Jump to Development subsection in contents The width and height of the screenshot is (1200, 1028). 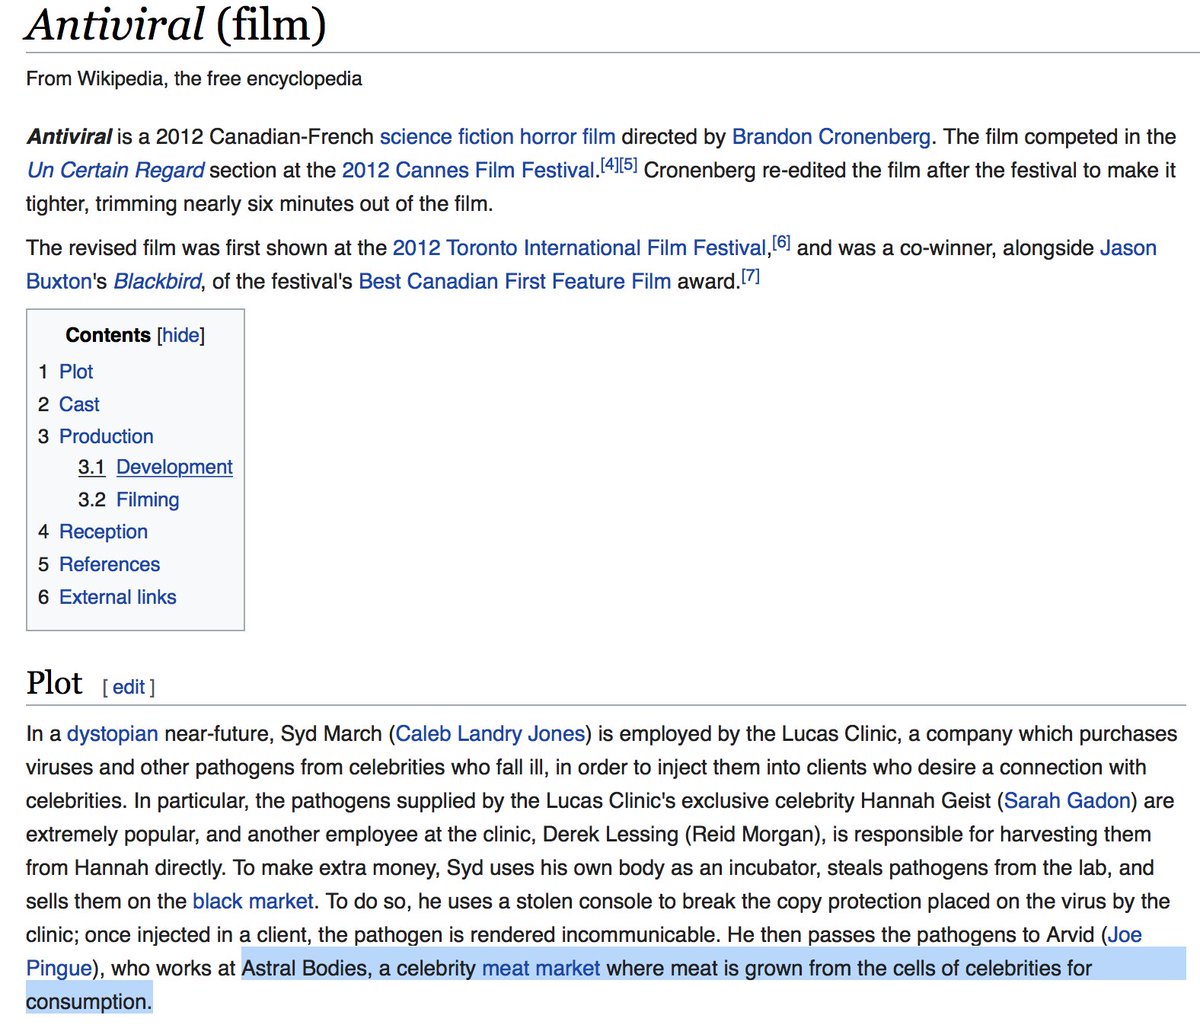pyautogui.click(x=174, y=467)
